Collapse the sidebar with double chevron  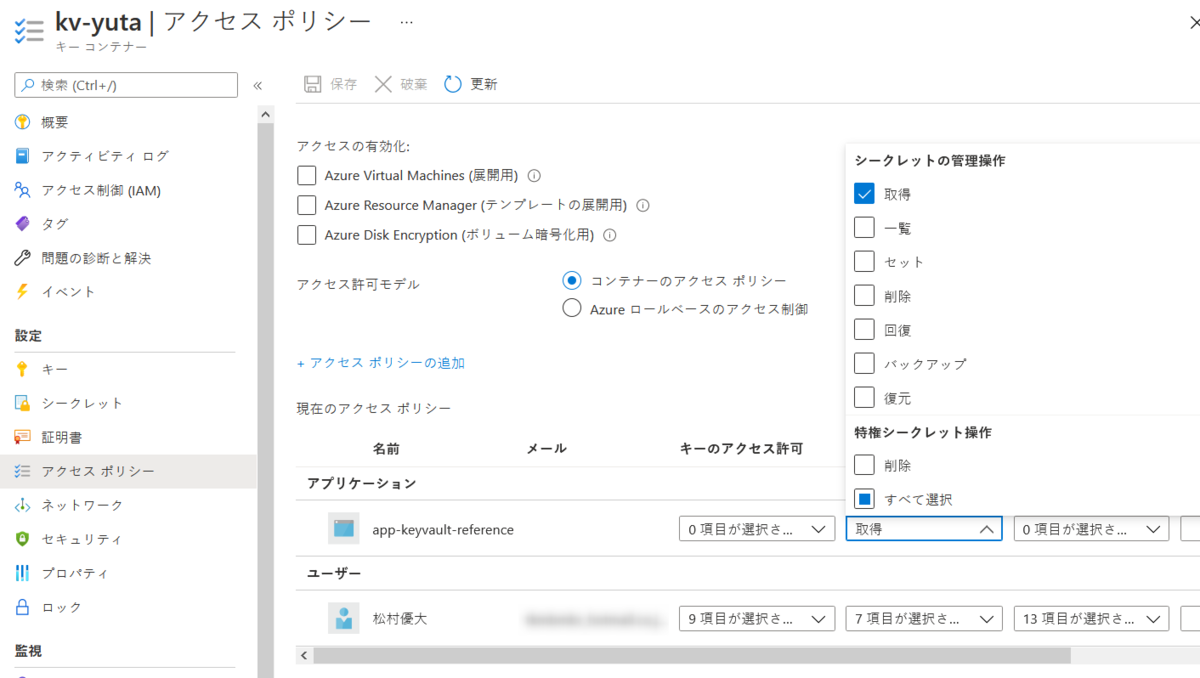click(257, 85)
